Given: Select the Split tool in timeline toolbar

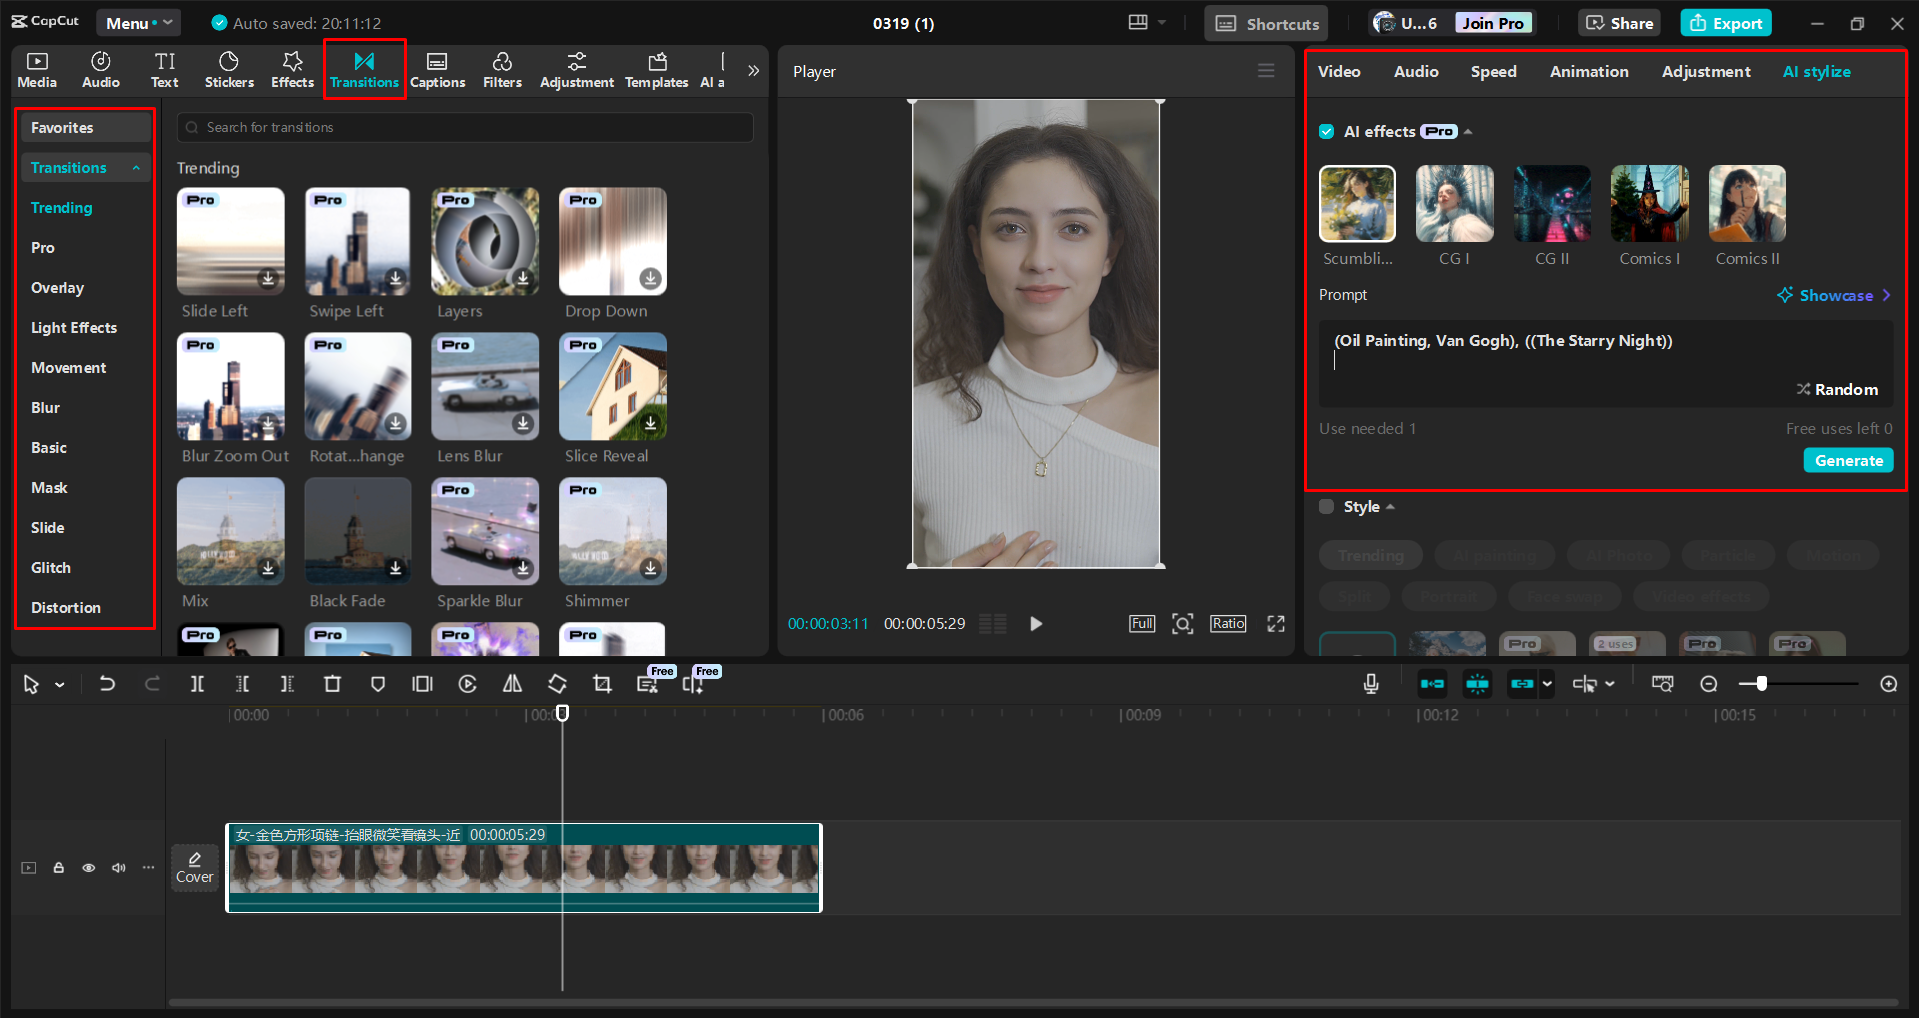Looking at the screenshot, I should click(197, 684).
